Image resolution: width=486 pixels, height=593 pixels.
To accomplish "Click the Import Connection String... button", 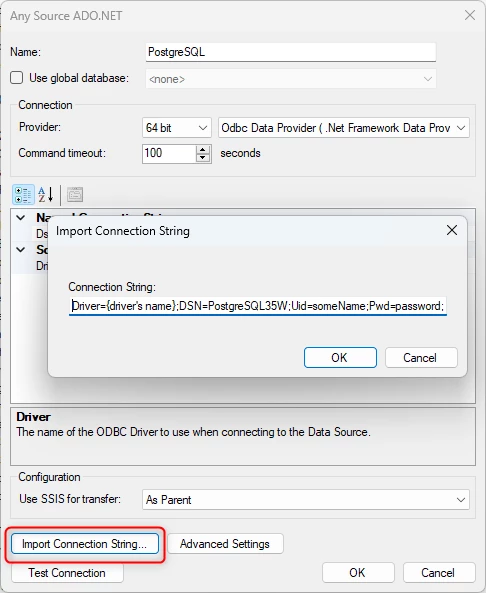I will (x=85, y=544).
